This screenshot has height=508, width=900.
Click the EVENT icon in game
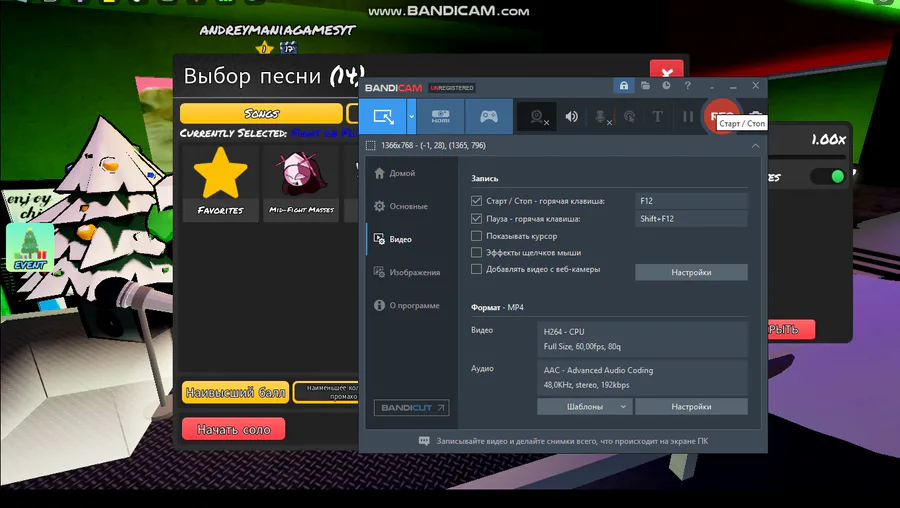coord(30,247)
